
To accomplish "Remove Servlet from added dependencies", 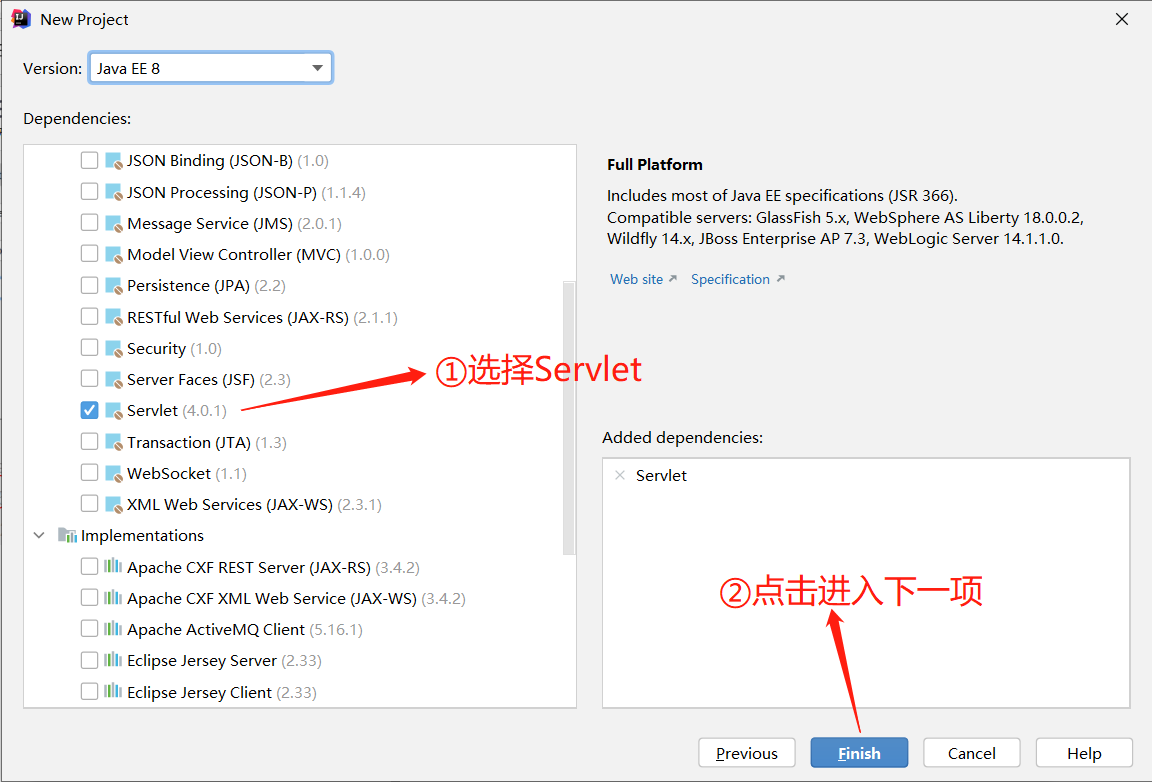I will 620,476.
